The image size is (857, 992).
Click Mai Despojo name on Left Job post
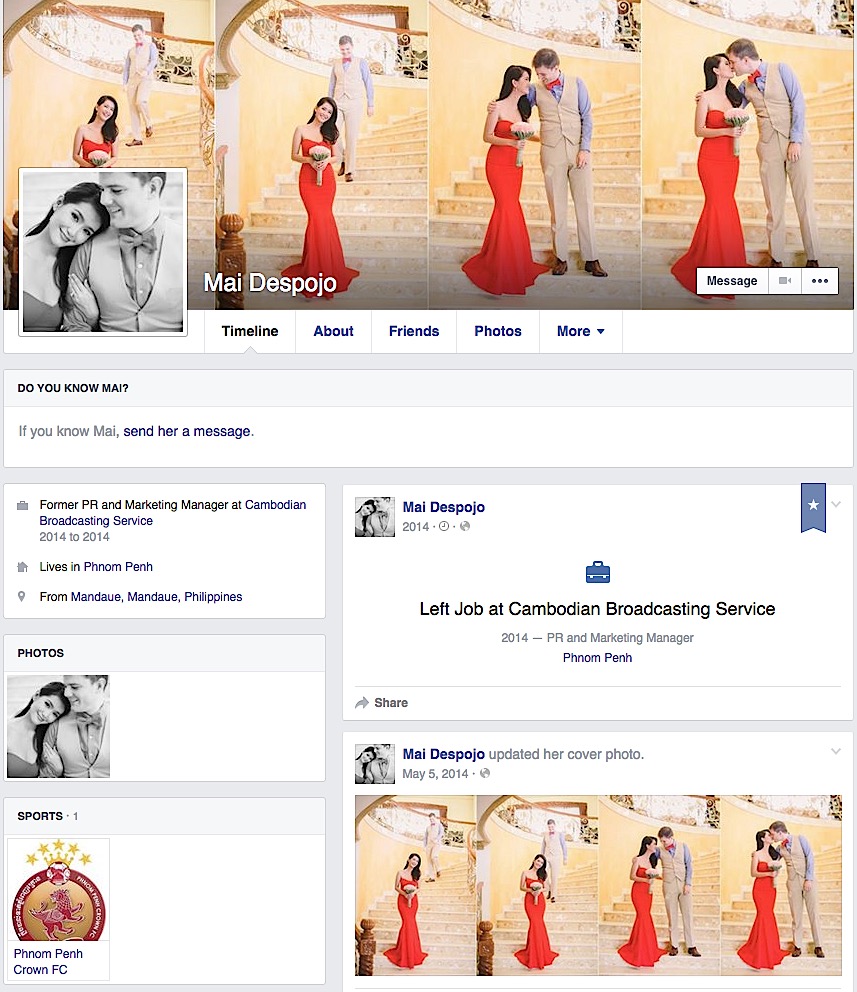pyautogui.click(x=443, y=507)
